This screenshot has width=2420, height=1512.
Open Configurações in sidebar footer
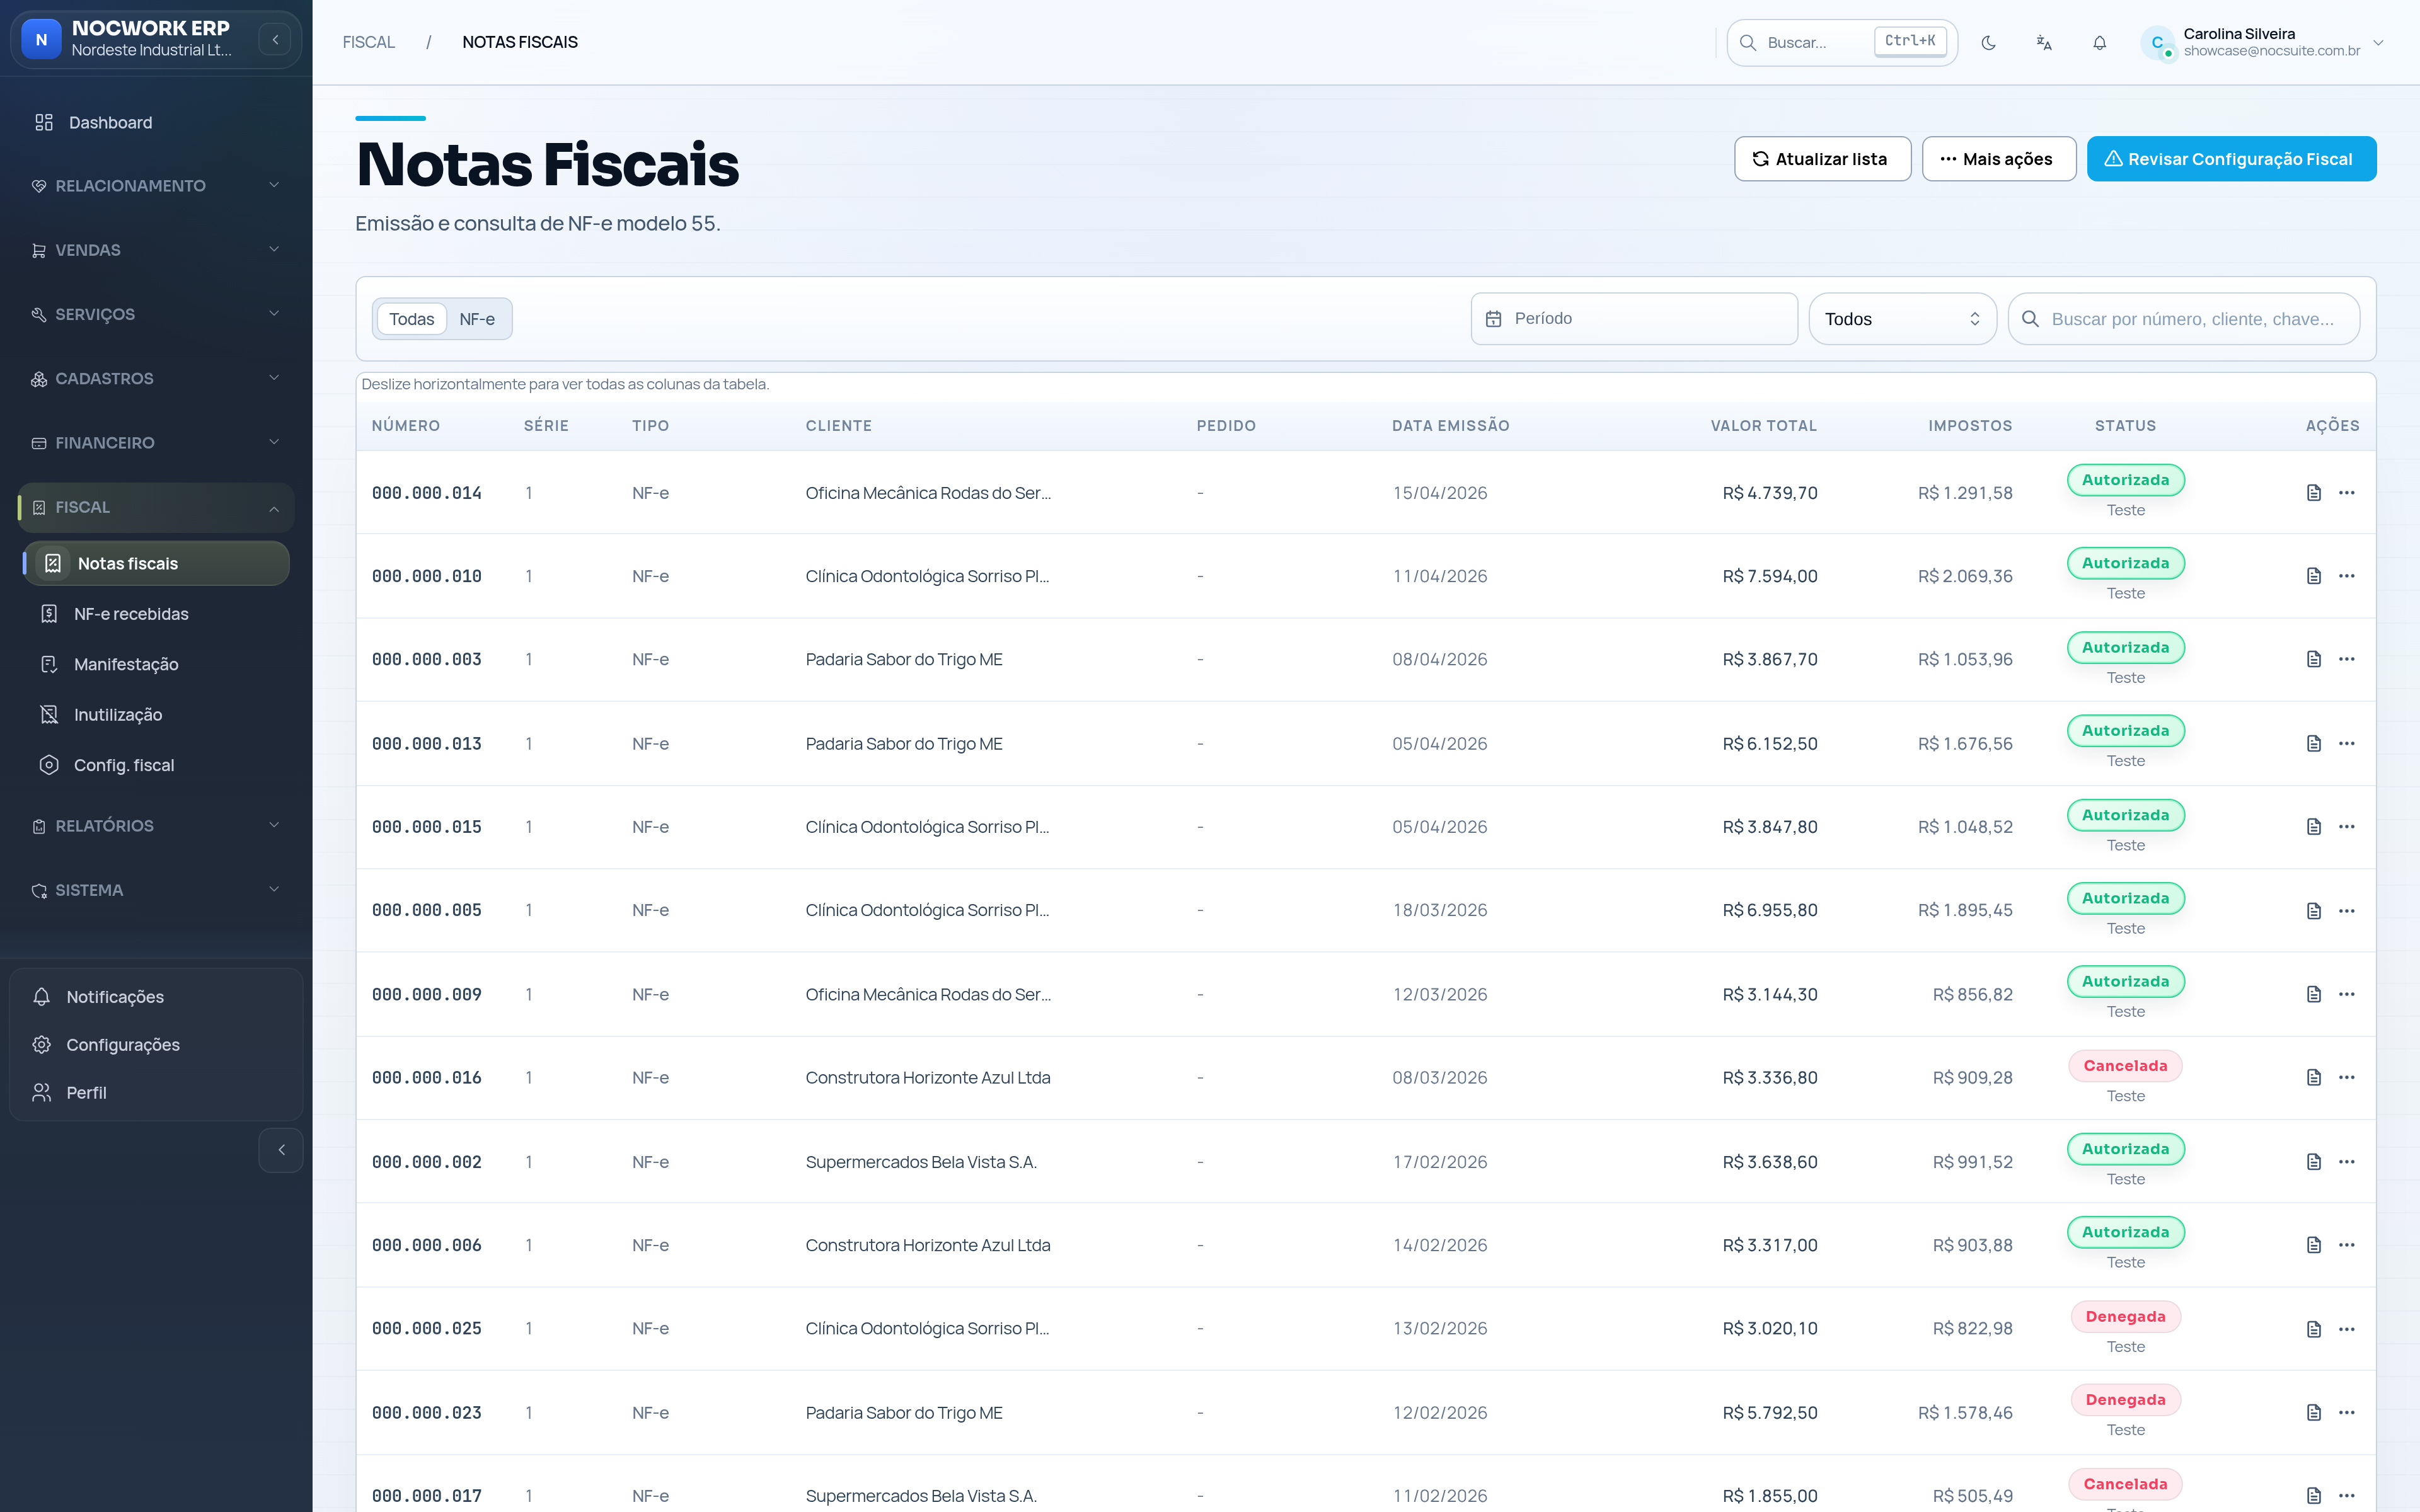pos(155,1045)
